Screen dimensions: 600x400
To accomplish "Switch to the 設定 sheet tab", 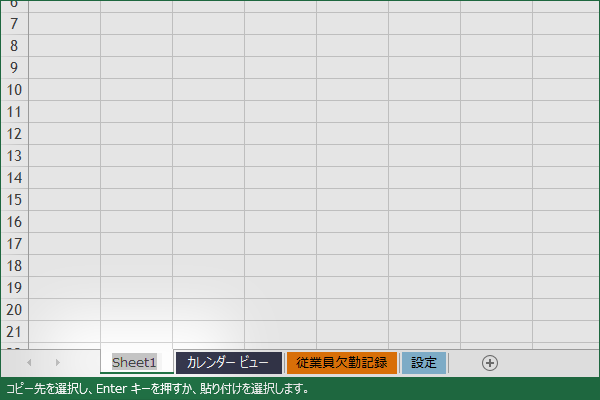I will point(424,362).
